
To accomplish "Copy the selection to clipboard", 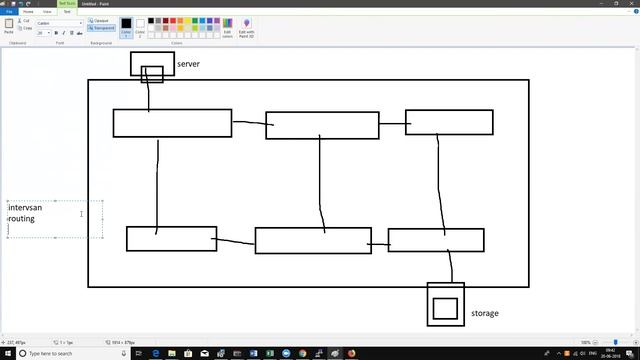I will coord(24,28).
